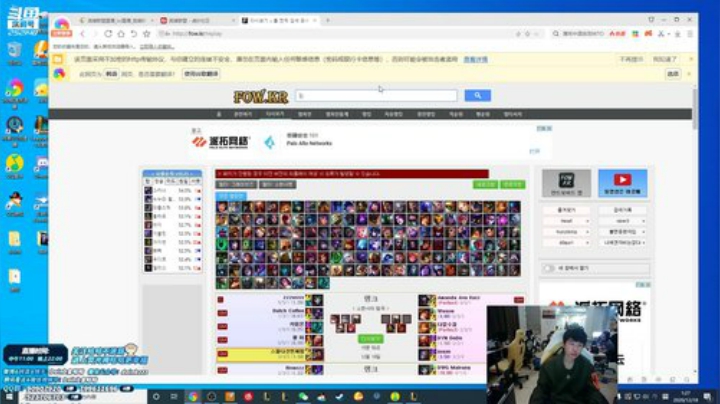
Task: Open the Cortana circle icon on the taskbar
Action: pos(156,397)
